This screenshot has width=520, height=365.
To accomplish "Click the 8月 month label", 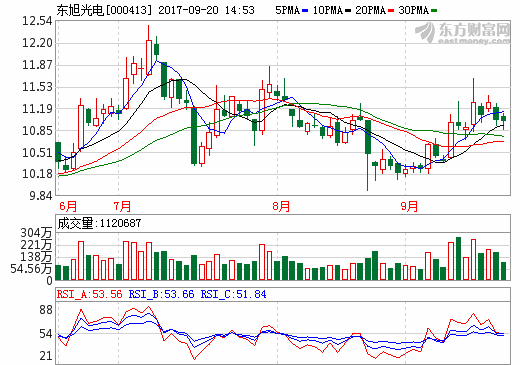I will (281, 206).
